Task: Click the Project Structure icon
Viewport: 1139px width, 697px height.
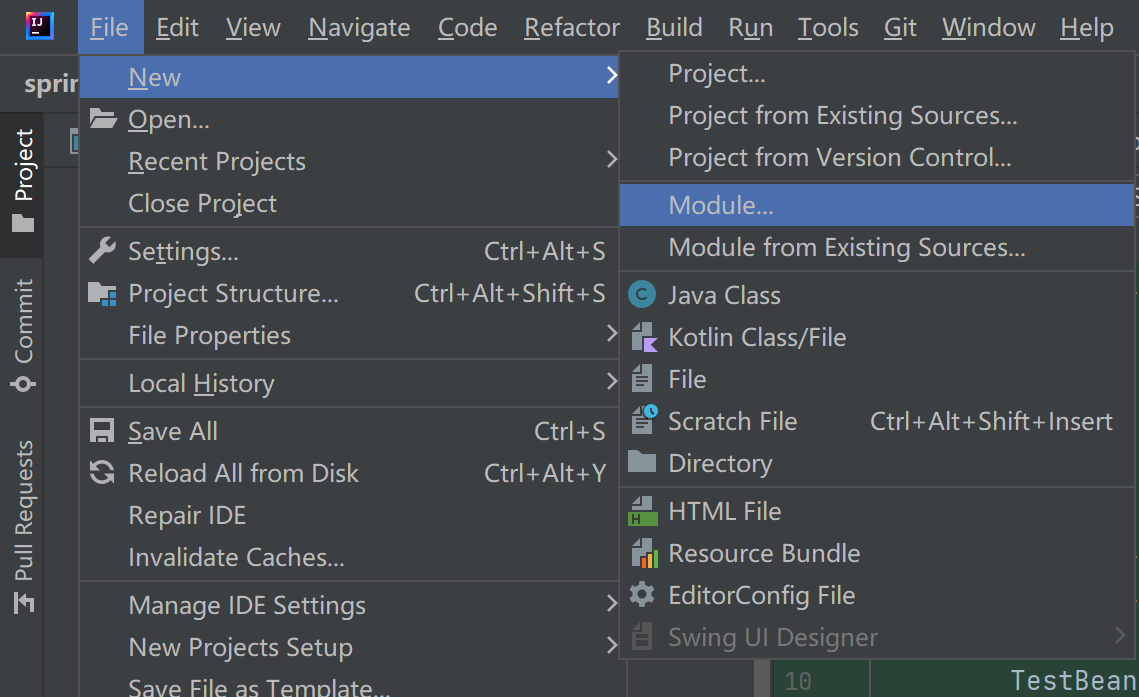Action: (x=102, y=293)
